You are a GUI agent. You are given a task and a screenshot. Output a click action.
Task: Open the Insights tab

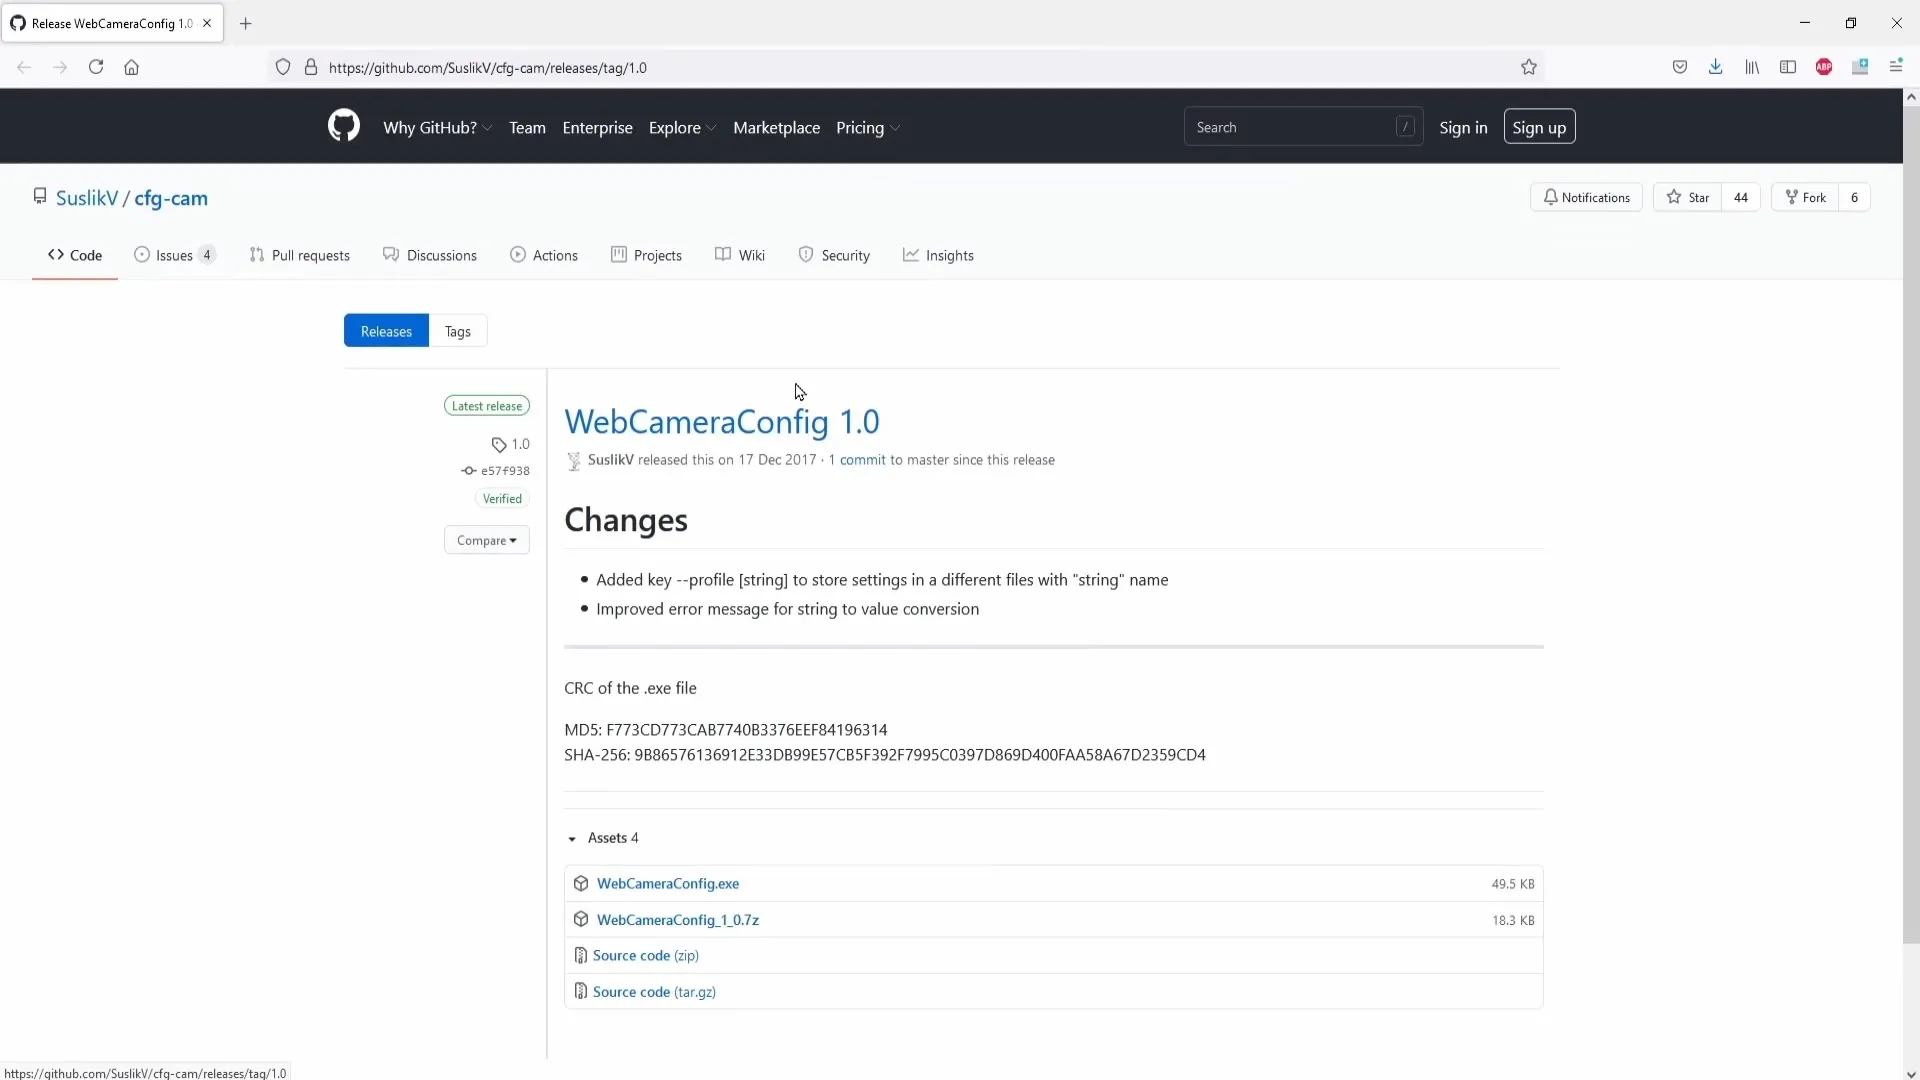(x=938, y=255)
